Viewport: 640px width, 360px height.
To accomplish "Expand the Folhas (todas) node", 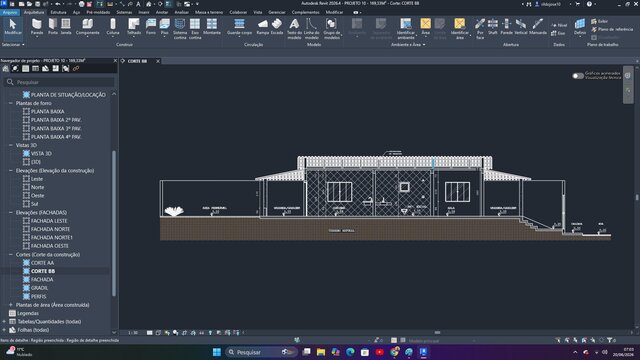I will (4, 330).
